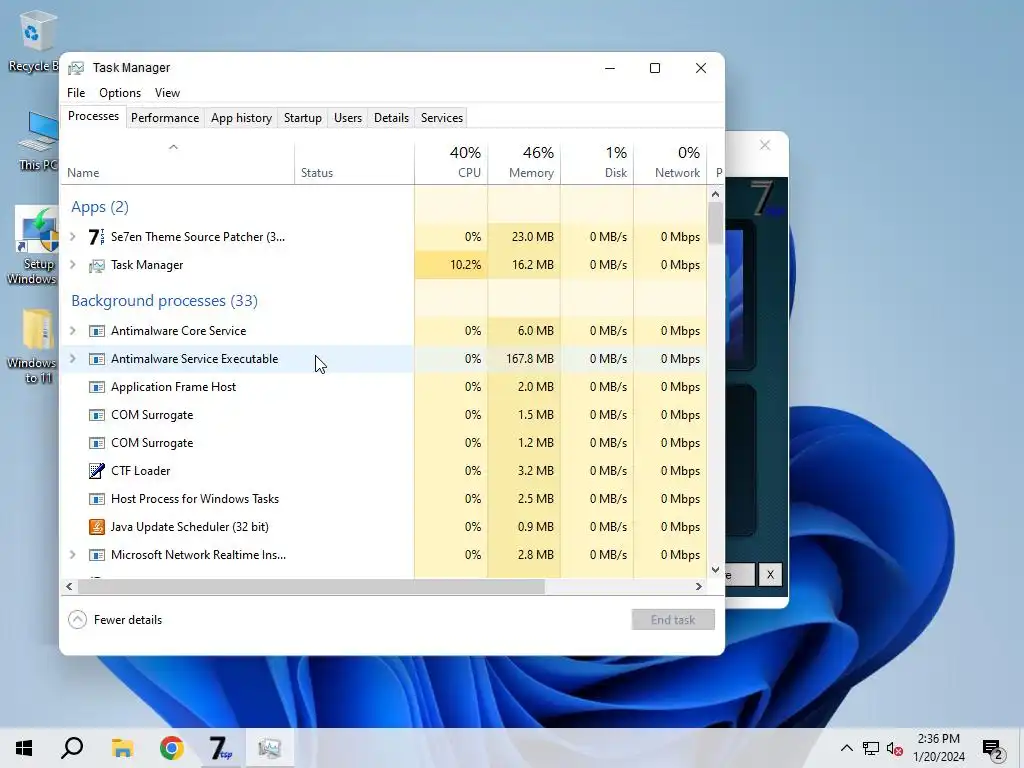The image size is (1024, 768).
Task: Select the first COM Surrogate 1.5 MB row
Action: point(384,415)
